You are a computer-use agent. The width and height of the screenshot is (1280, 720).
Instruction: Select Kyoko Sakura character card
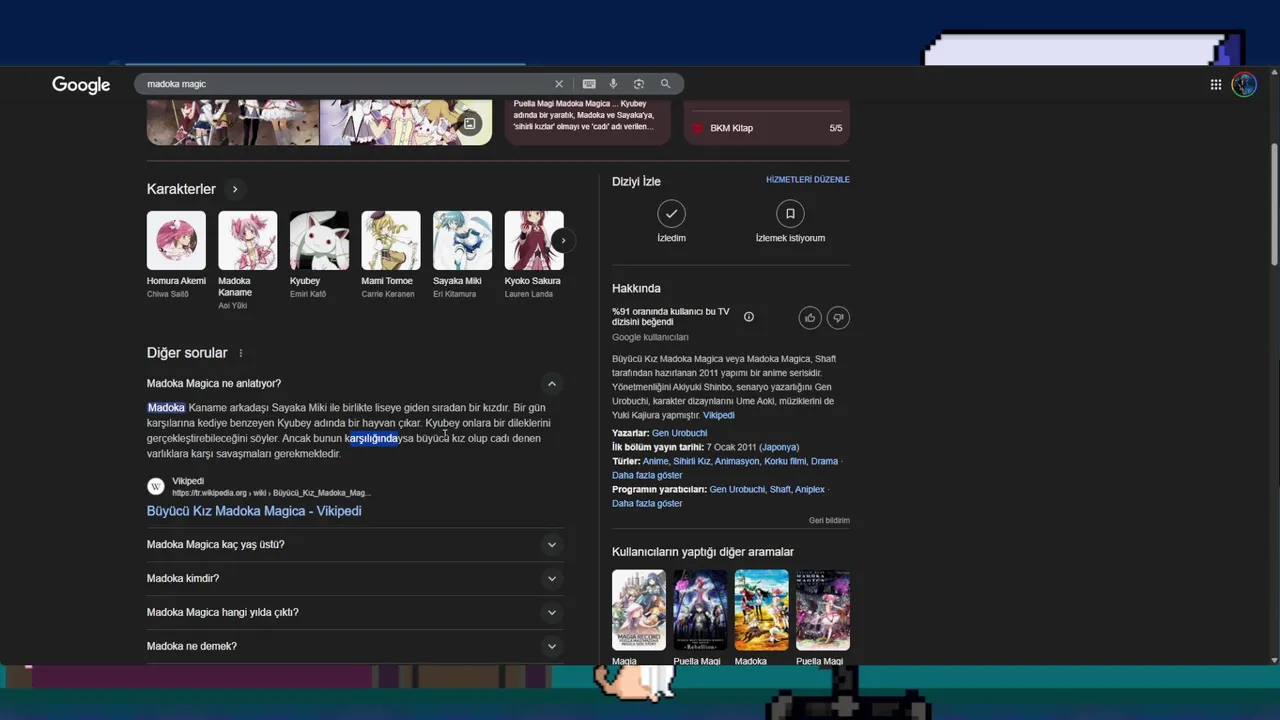point(533,255)
